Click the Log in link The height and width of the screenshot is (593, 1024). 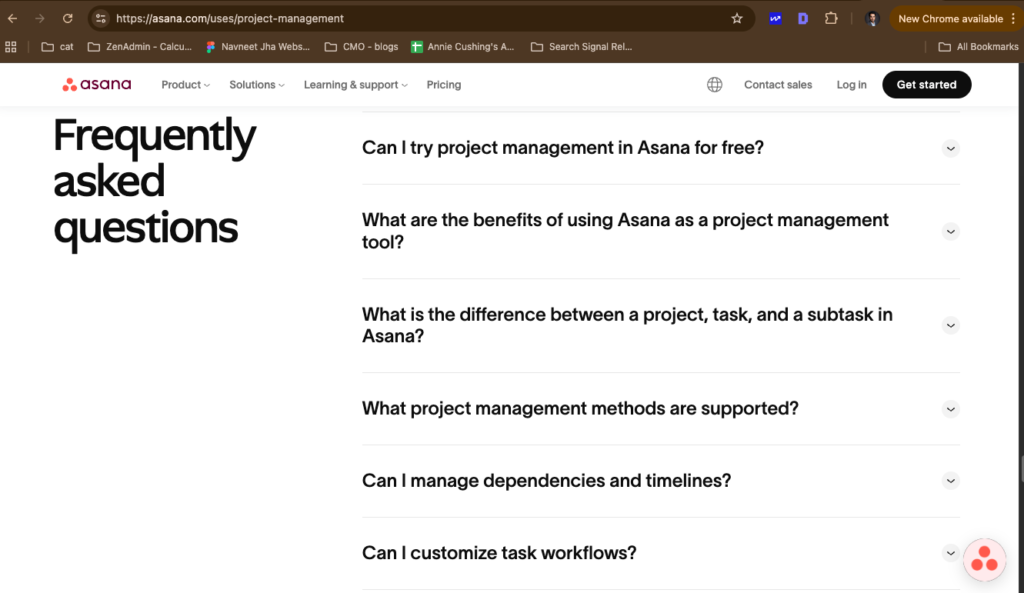(851, 85)
